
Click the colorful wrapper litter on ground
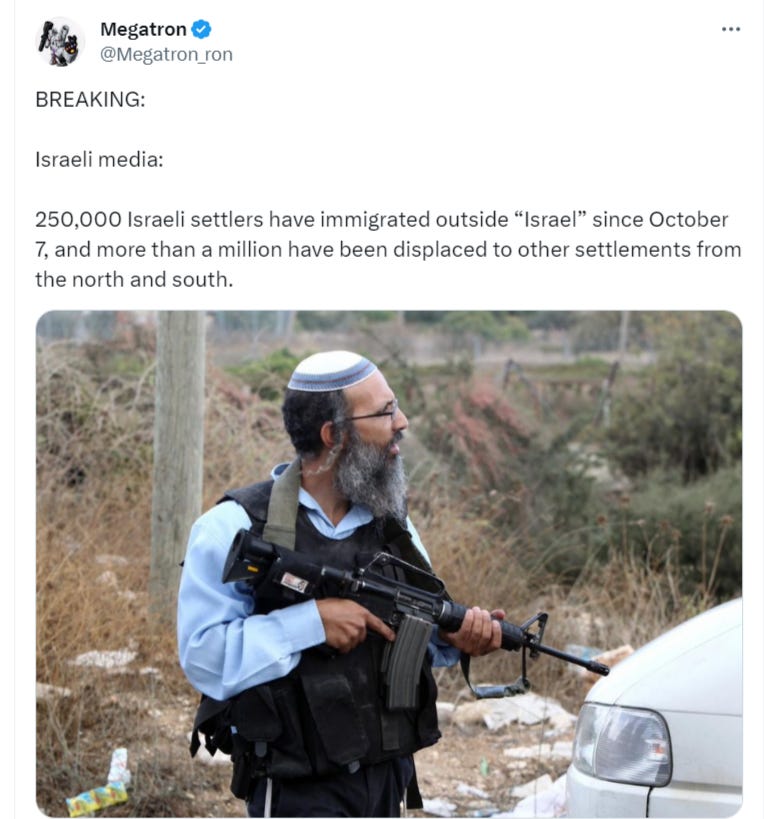pos(97,799)
